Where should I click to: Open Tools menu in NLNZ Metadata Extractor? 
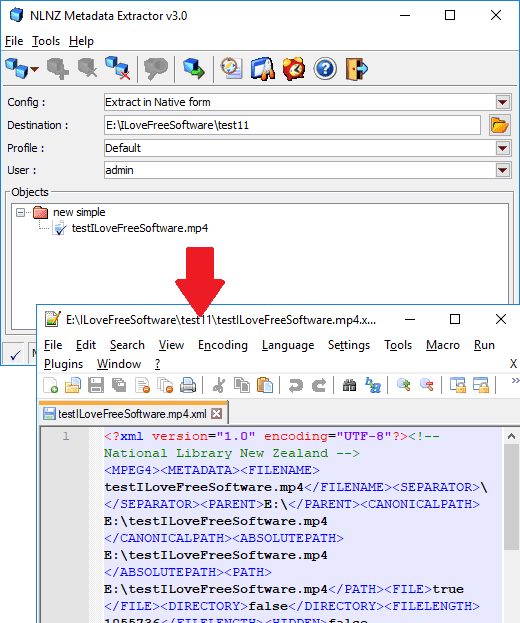pos(46,41)
